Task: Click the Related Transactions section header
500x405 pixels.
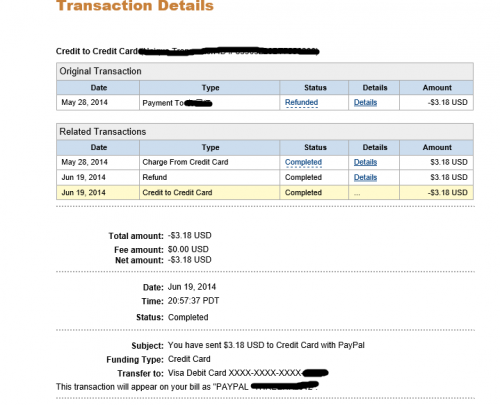Action: click(265, 132)
